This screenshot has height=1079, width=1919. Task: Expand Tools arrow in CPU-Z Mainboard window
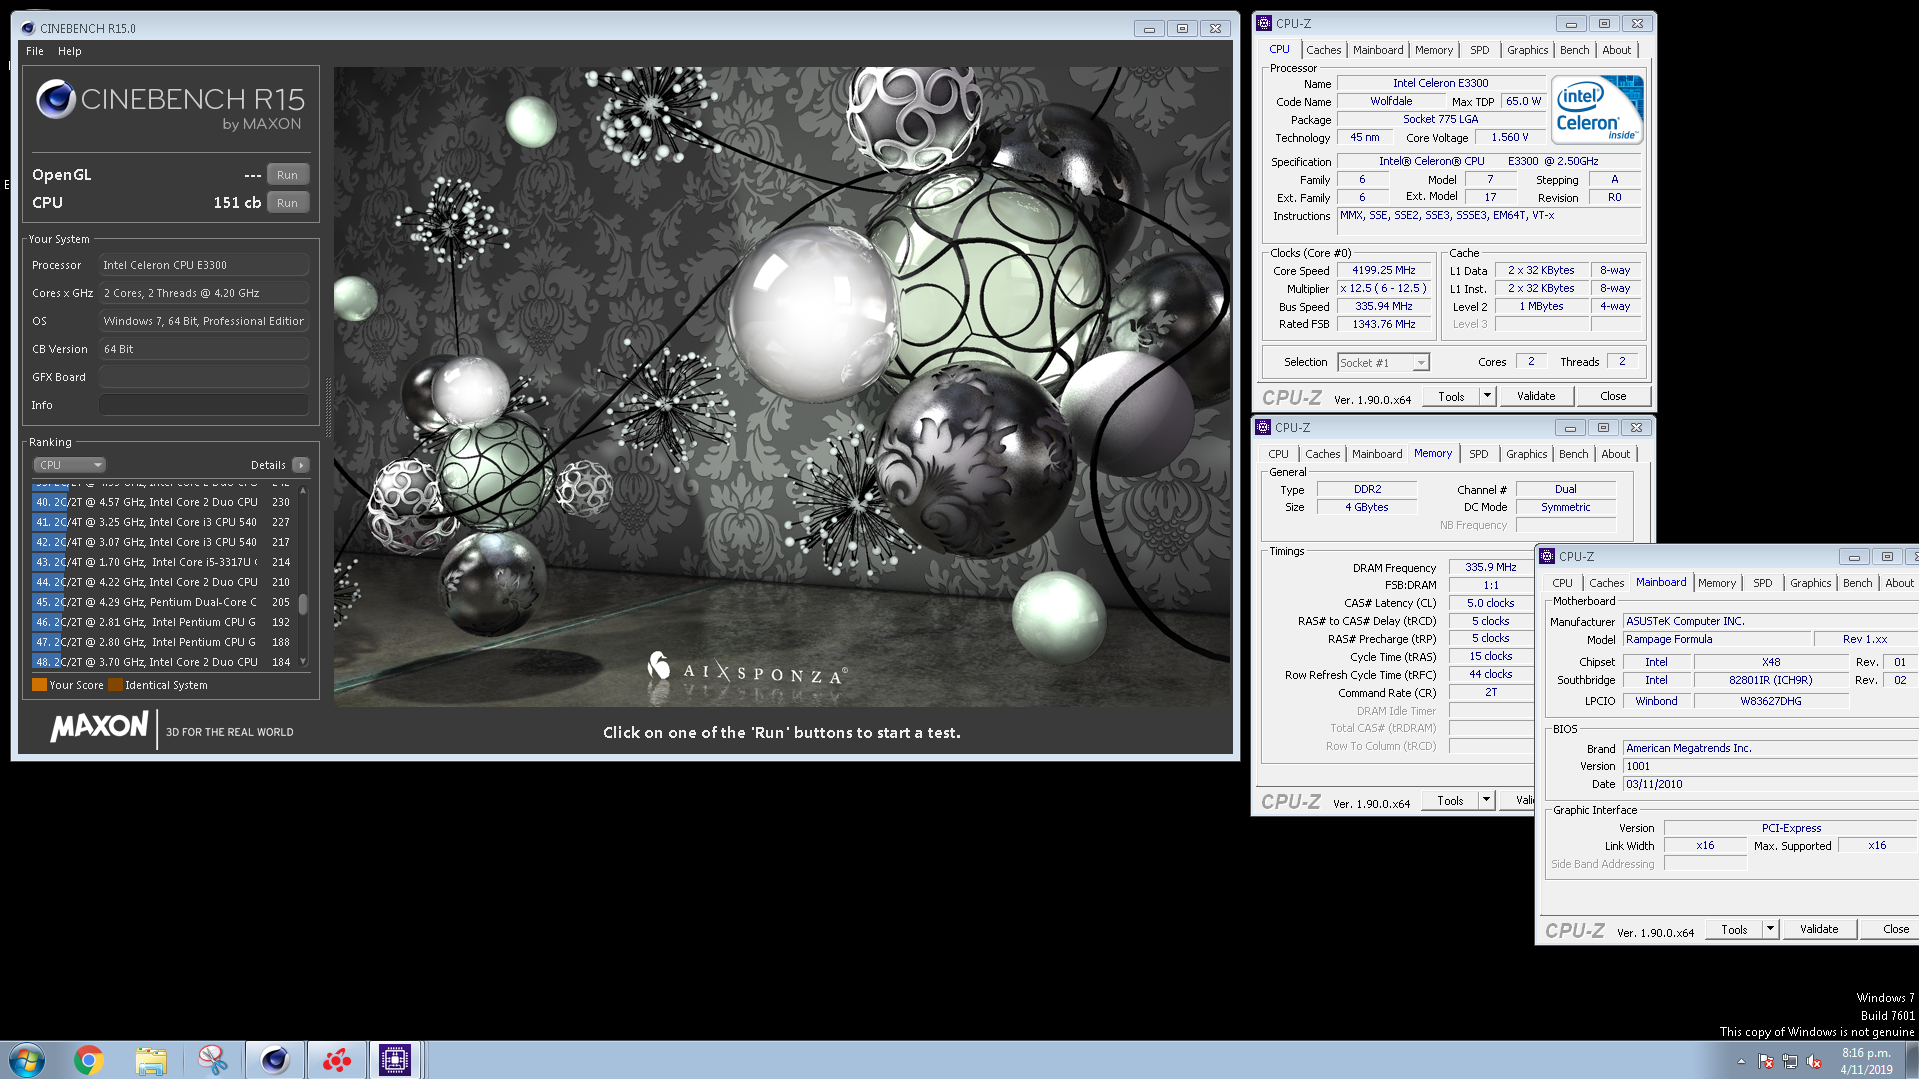click(x=1770, y=929)
